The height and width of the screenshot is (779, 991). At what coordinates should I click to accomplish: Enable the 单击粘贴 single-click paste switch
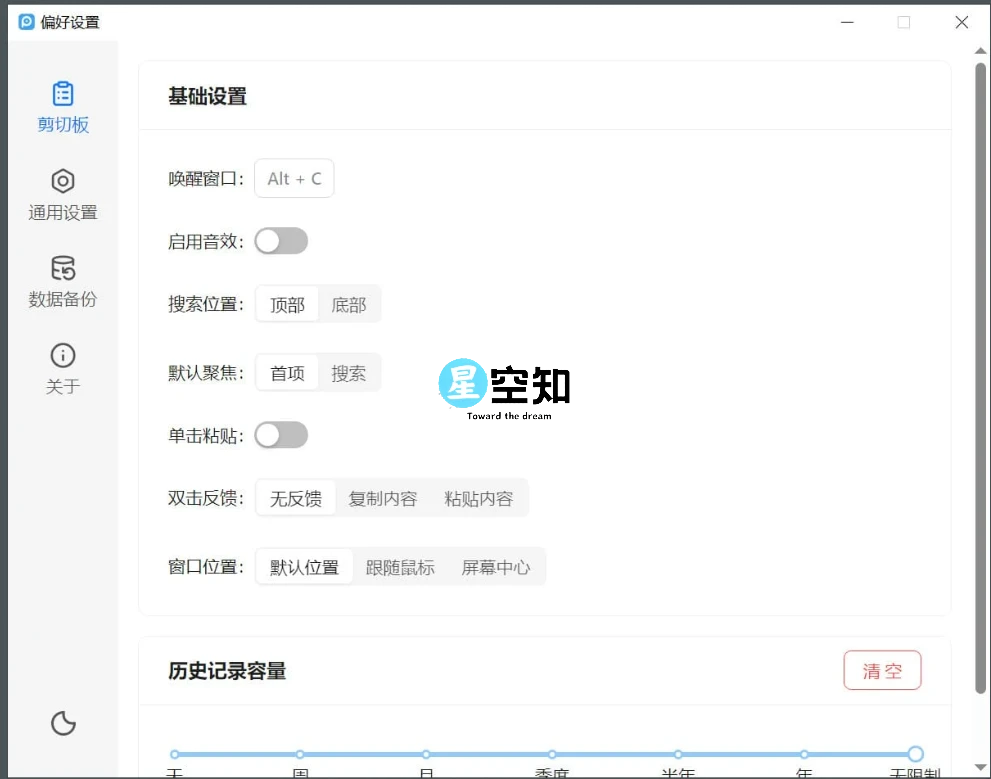(281, 435)
